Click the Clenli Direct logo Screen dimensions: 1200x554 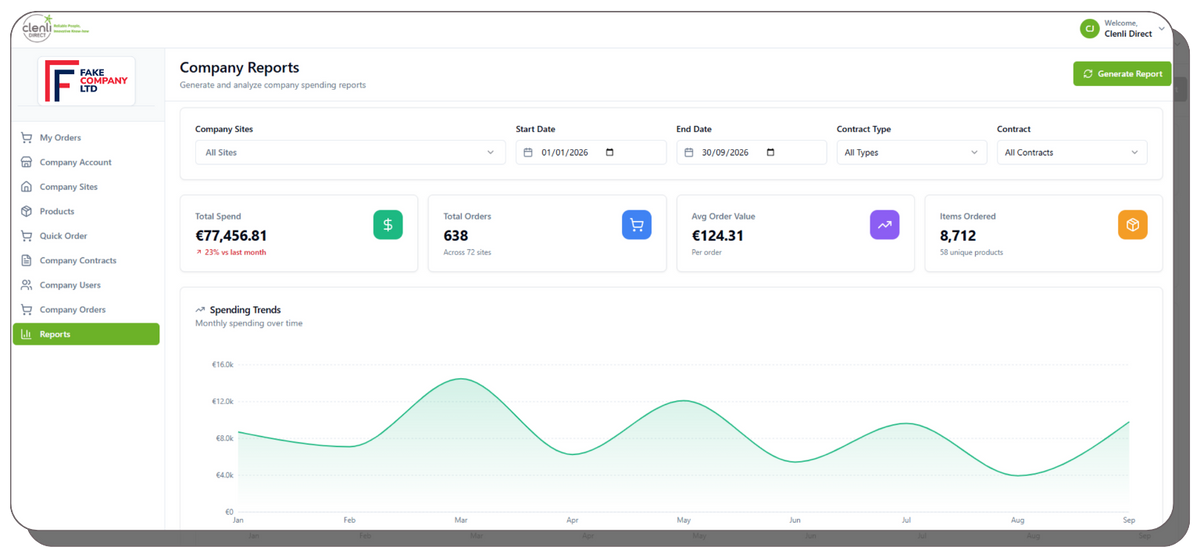pos(55,28)
